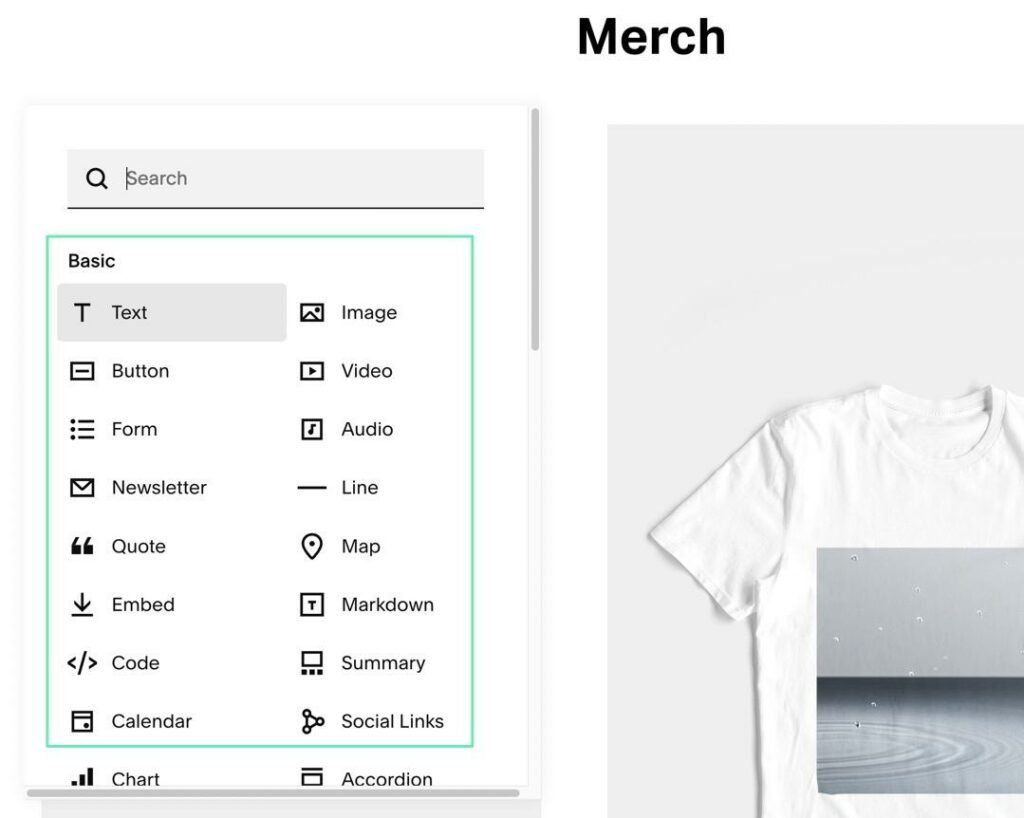Choose the Chart block entry
Viewport: 1024px width, 818px height.
(135, 779)
